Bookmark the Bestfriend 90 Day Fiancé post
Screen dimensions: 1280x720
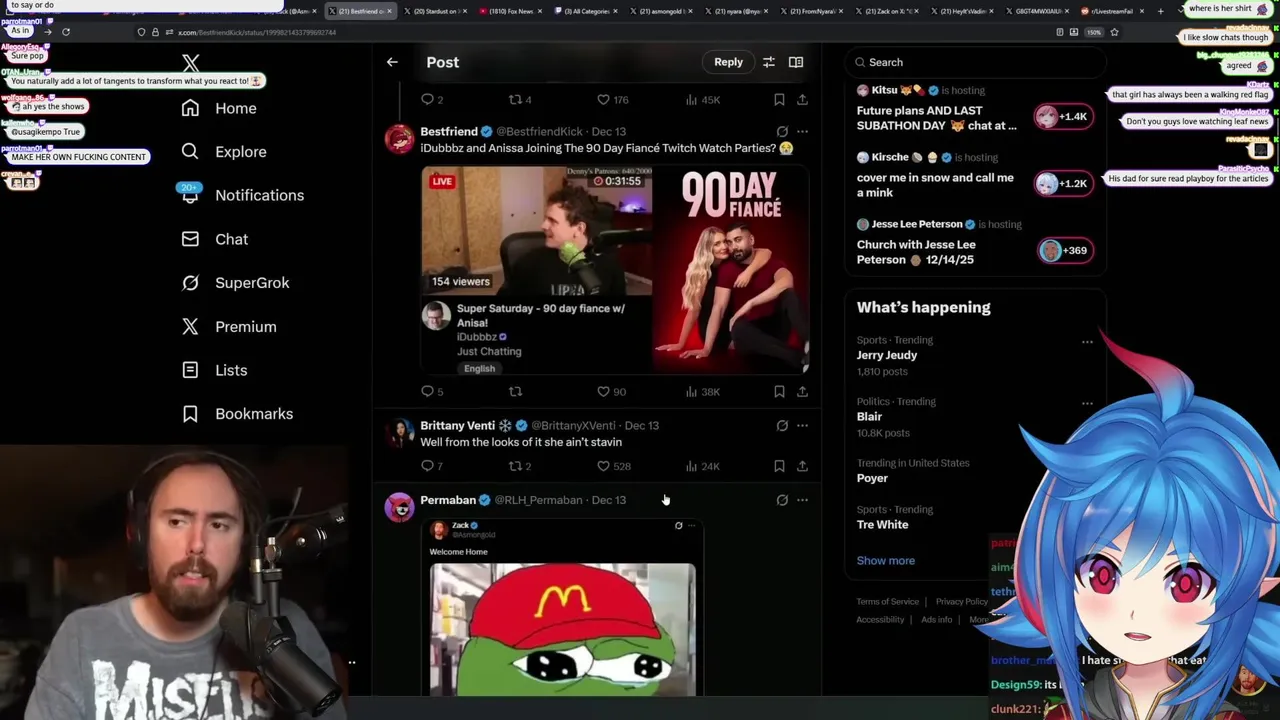(x=779, y=392)
